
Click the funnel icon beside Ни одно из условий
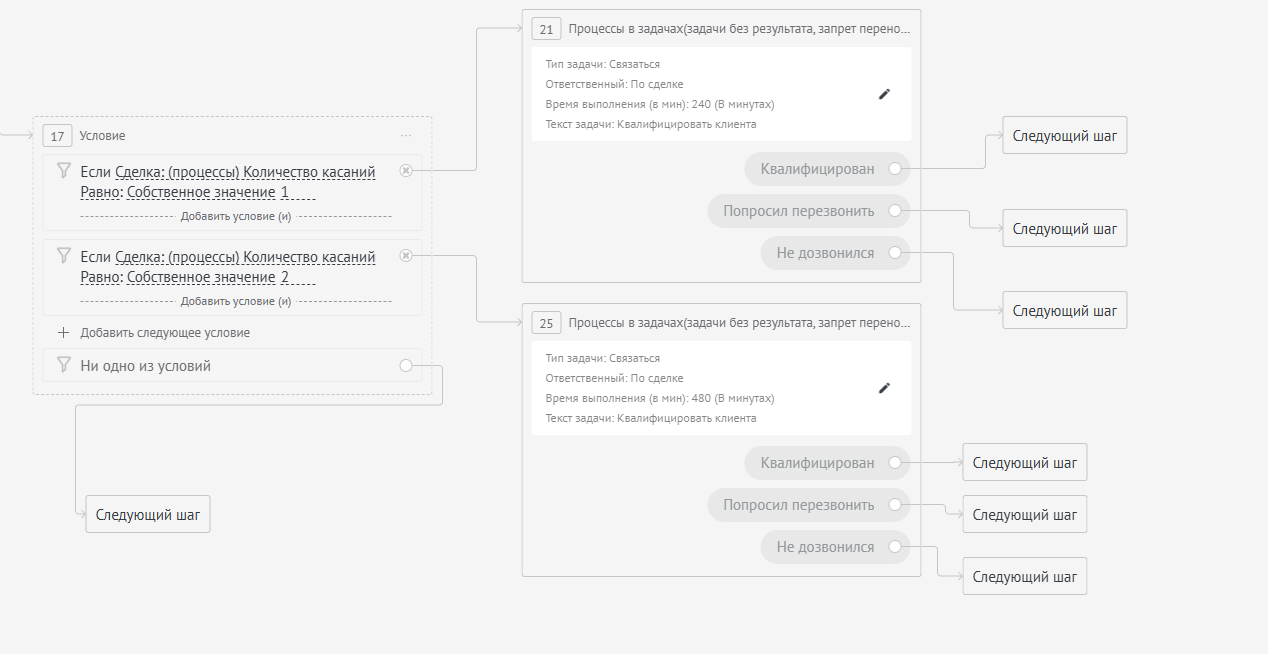[x=64, y=365]
